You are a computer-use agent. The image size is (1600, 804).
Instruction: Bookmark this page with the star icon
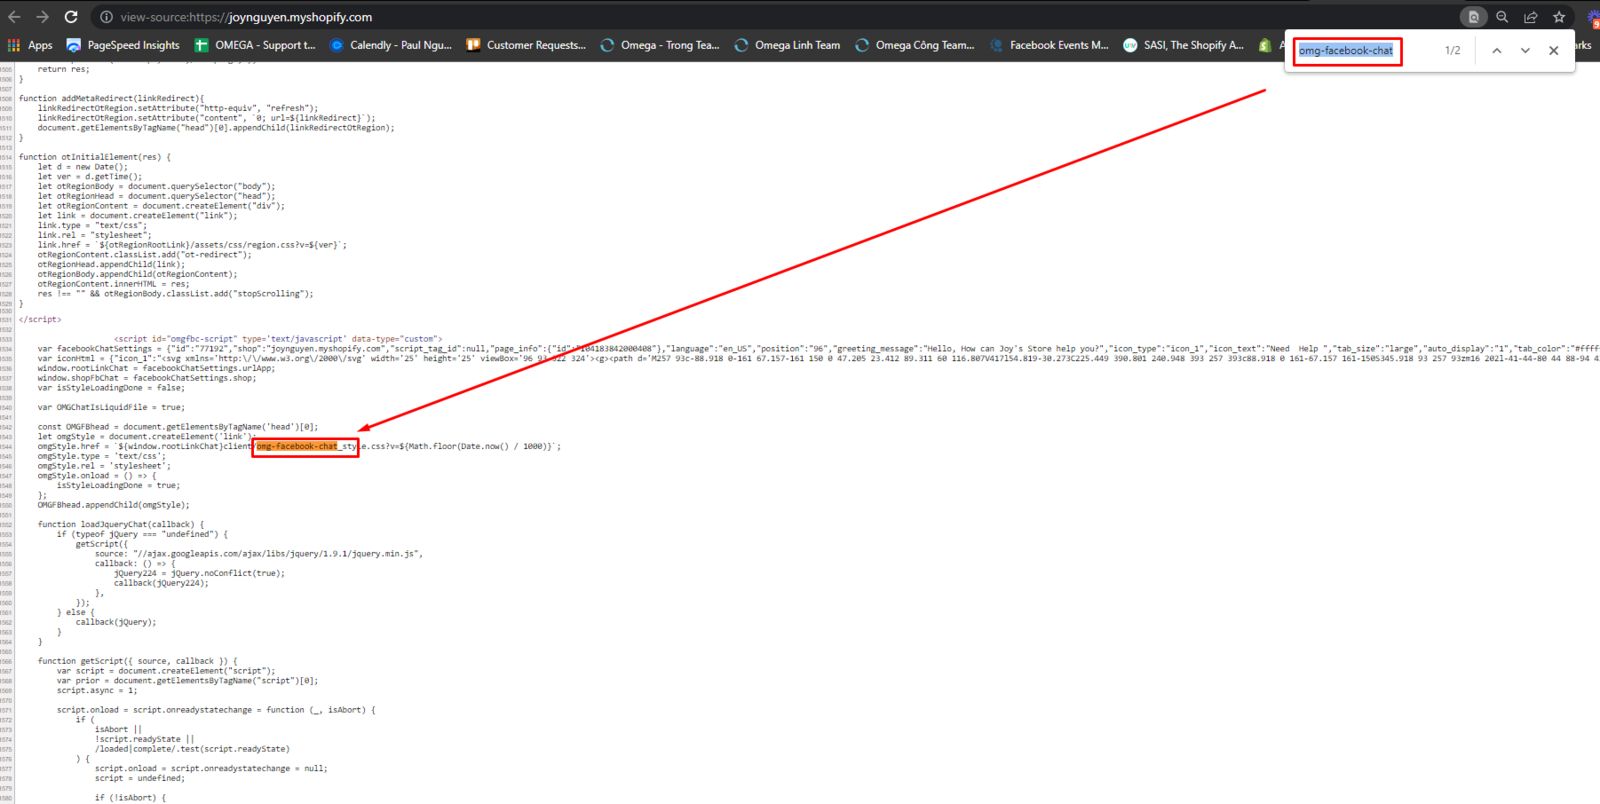coord(1559,17)
